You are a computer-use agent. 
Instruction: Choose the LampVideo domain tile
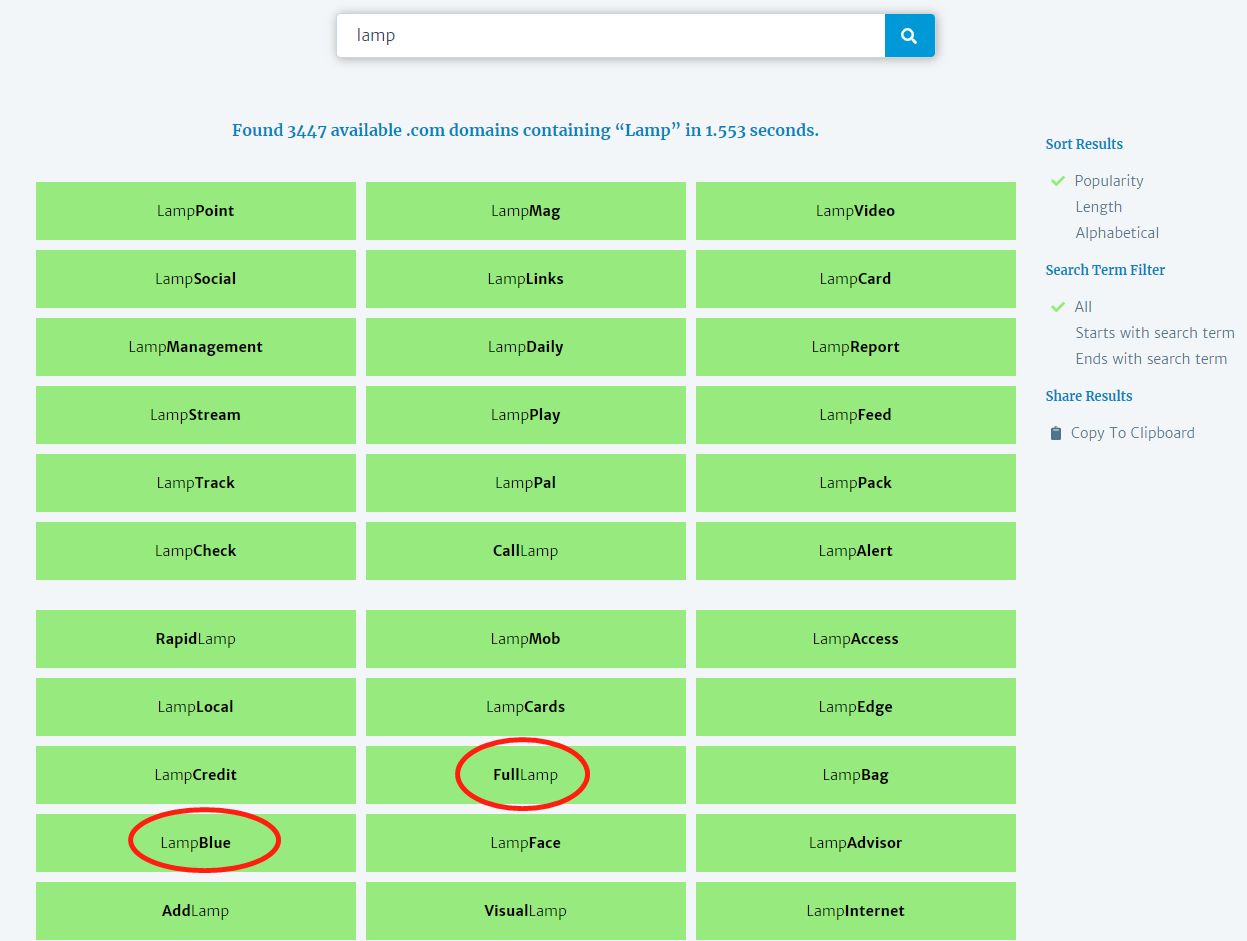pyautogui.click(x=855, y=211)
